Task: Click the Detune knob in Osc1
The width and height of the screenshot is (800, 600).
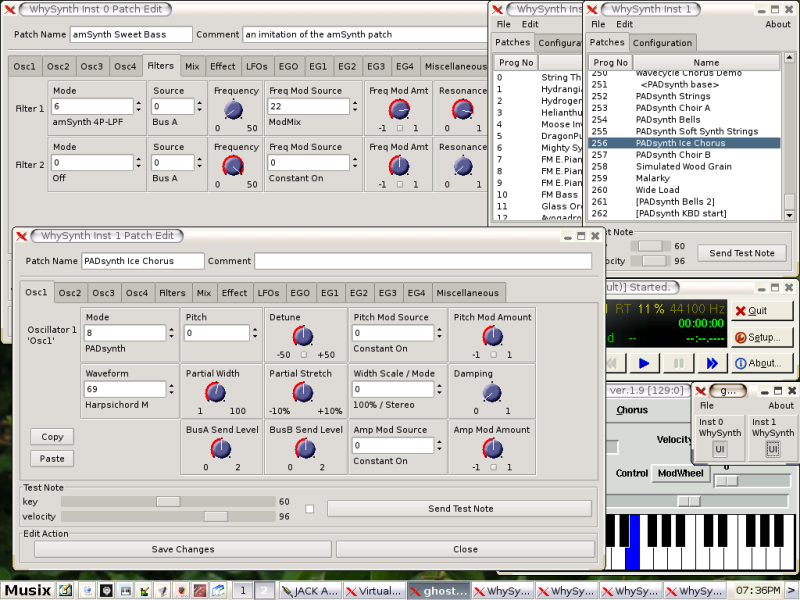Action: pyautogui.click(x=303, y=337)
